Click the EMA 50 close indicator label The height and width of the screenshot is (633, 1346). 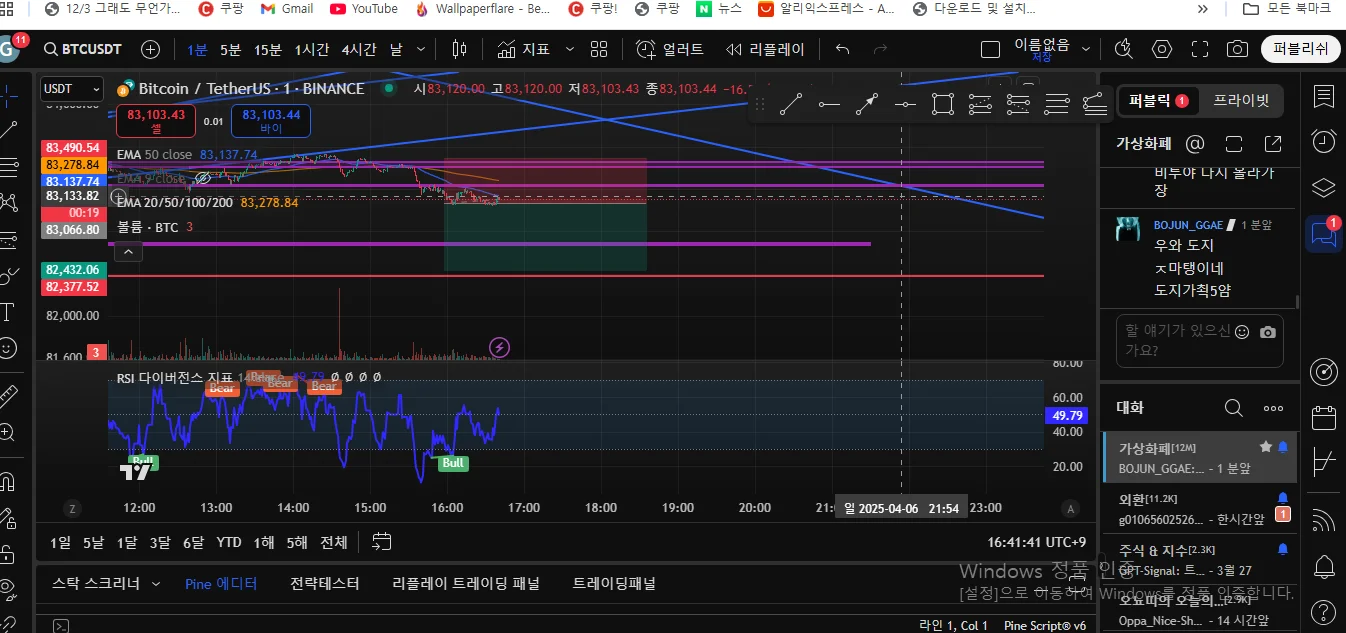click(154, 155)
